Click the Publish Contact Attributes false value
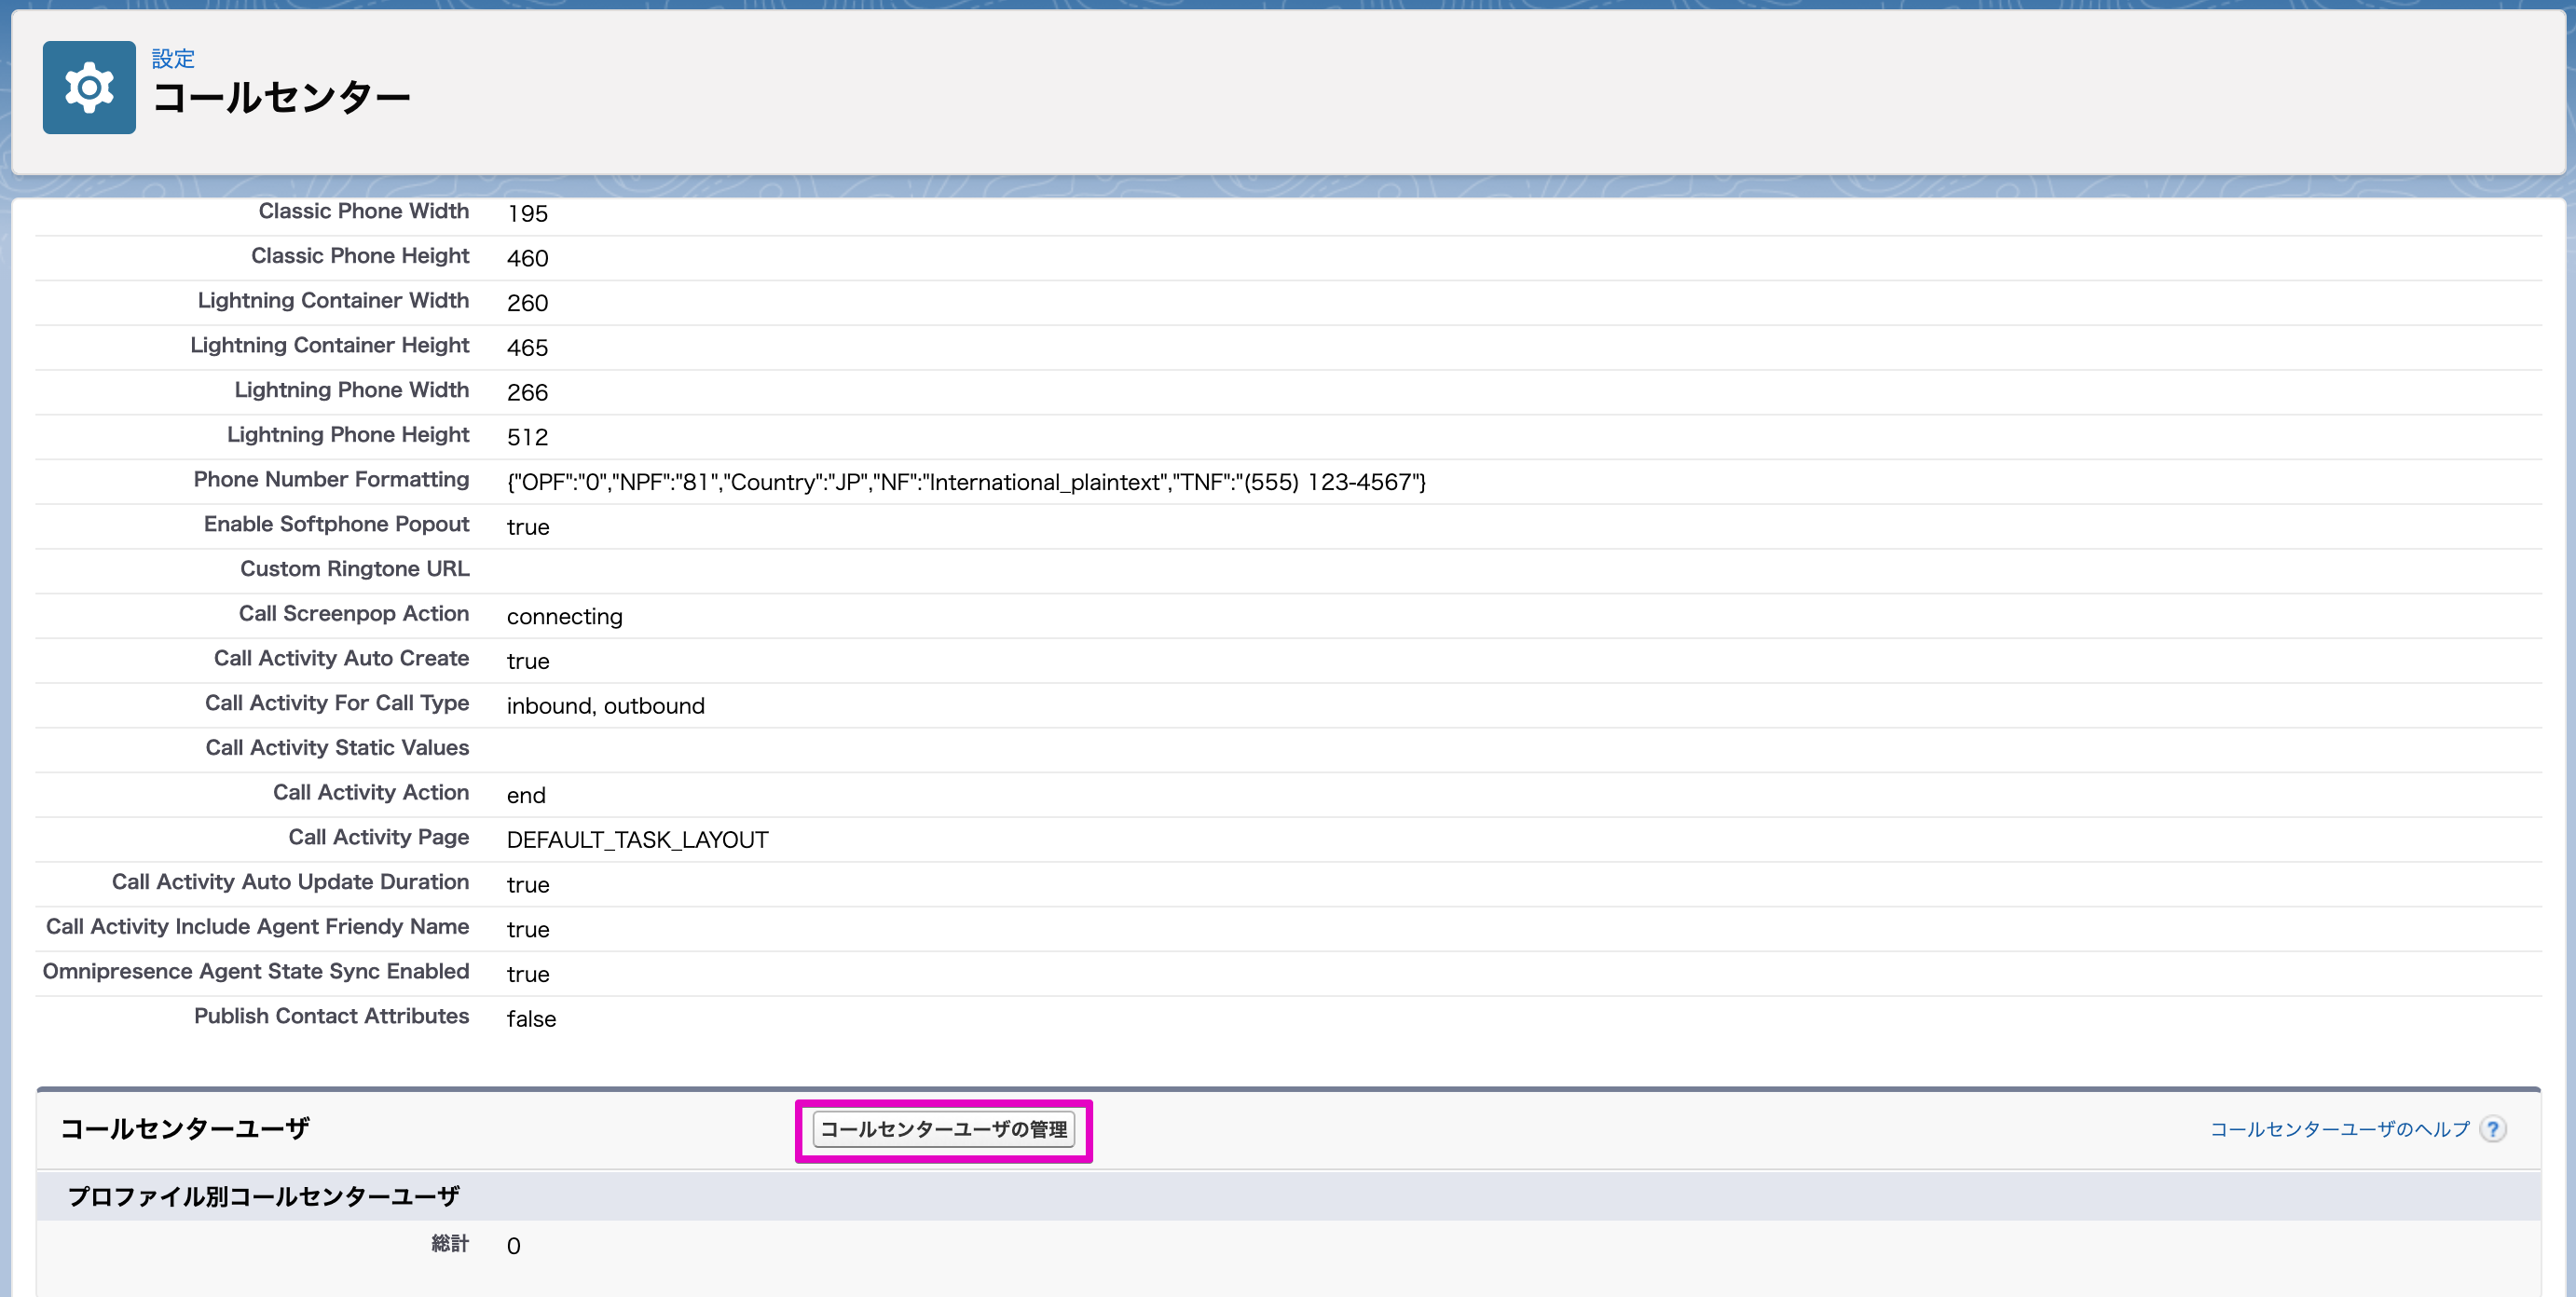 531,1019
